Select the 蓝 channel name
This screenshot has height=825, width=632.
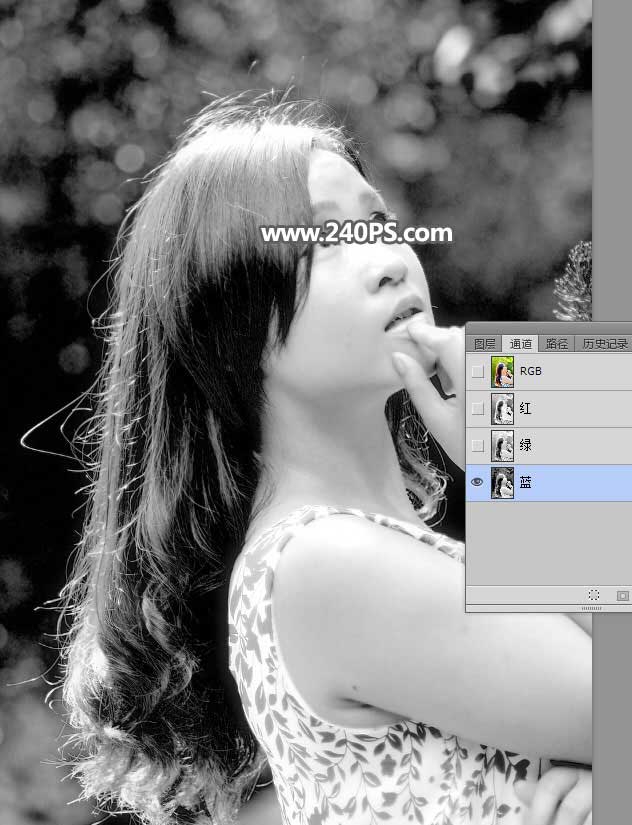pyautogui.click(x=525, y=482)
